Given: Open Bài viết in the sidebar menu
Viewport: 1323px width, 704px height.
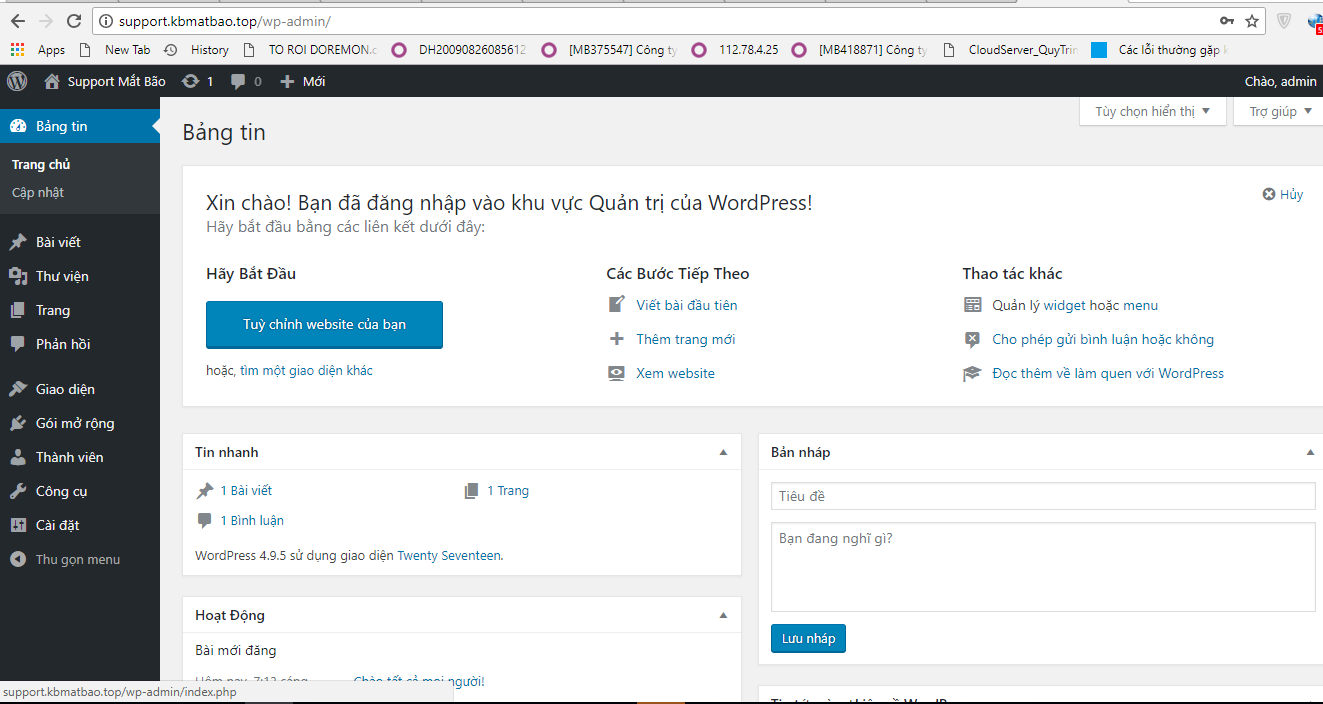Looking at the screenshot, I should tap(58, 242).
